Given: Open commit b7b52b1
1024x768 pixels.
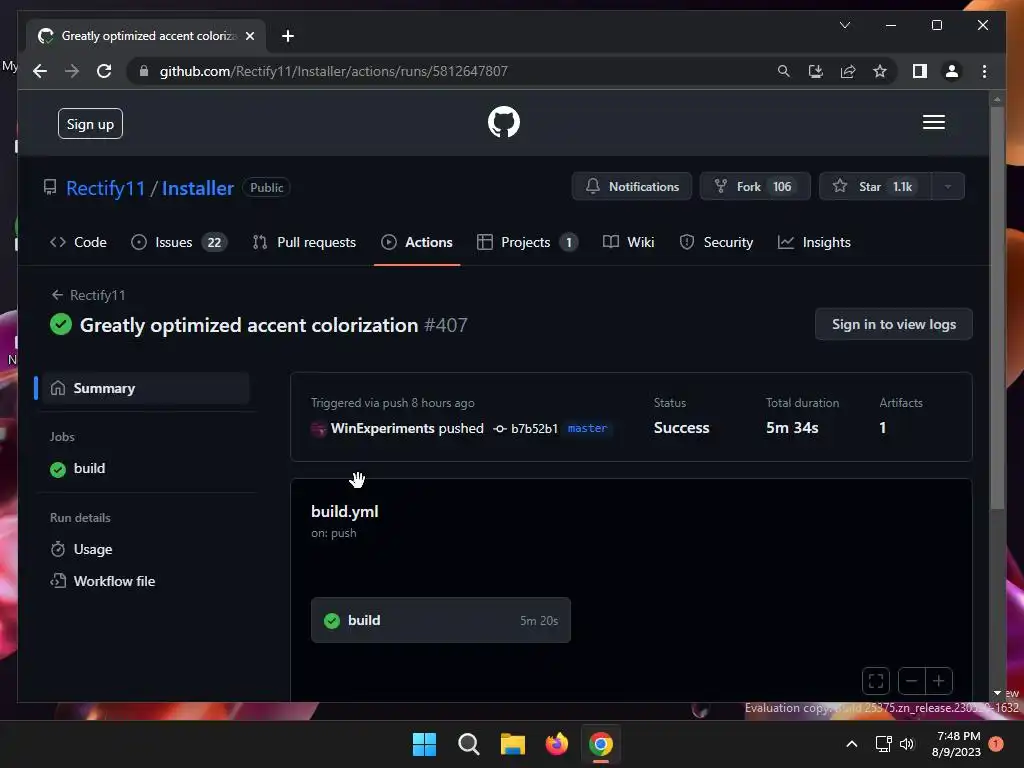Looking at the screenshot, I should click(534, 429).
